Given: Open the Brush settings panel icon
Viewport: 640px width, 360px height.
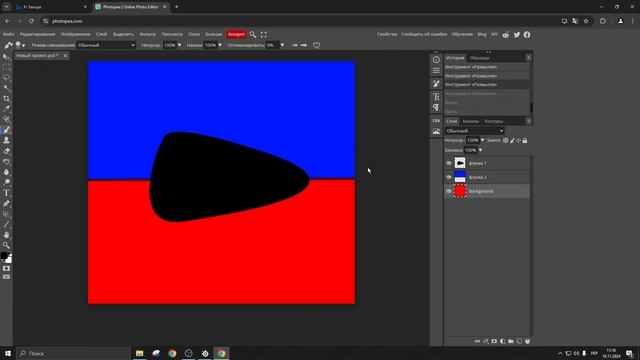Looking at the screenshot, I should point(436,84).
